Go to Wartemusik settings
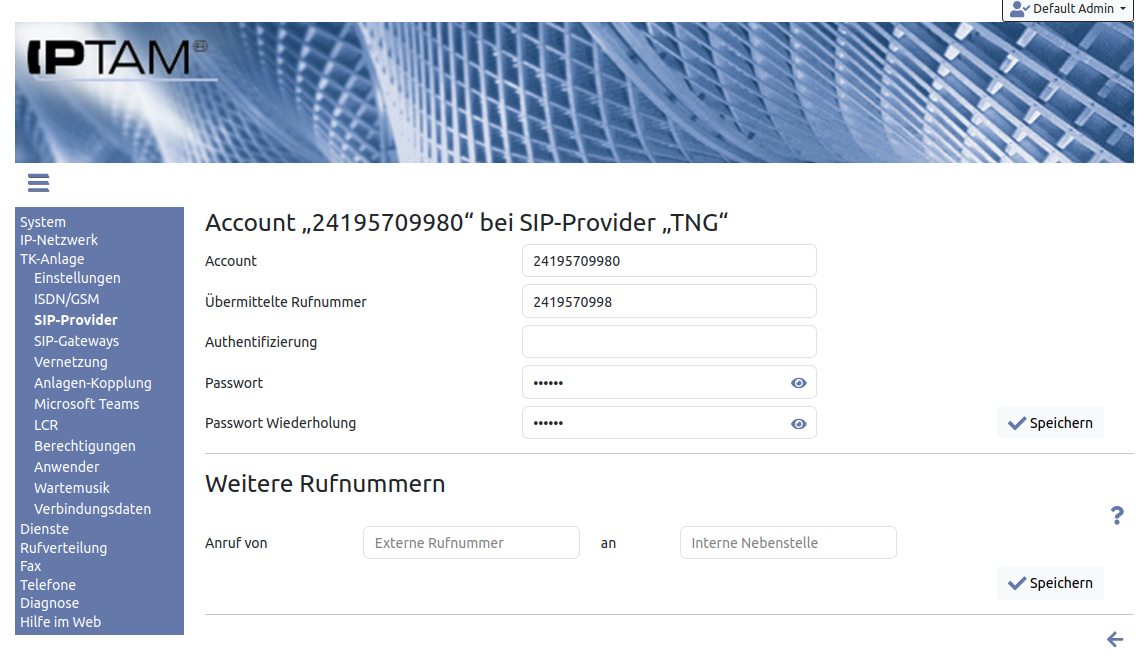 [x=72, y=488]
